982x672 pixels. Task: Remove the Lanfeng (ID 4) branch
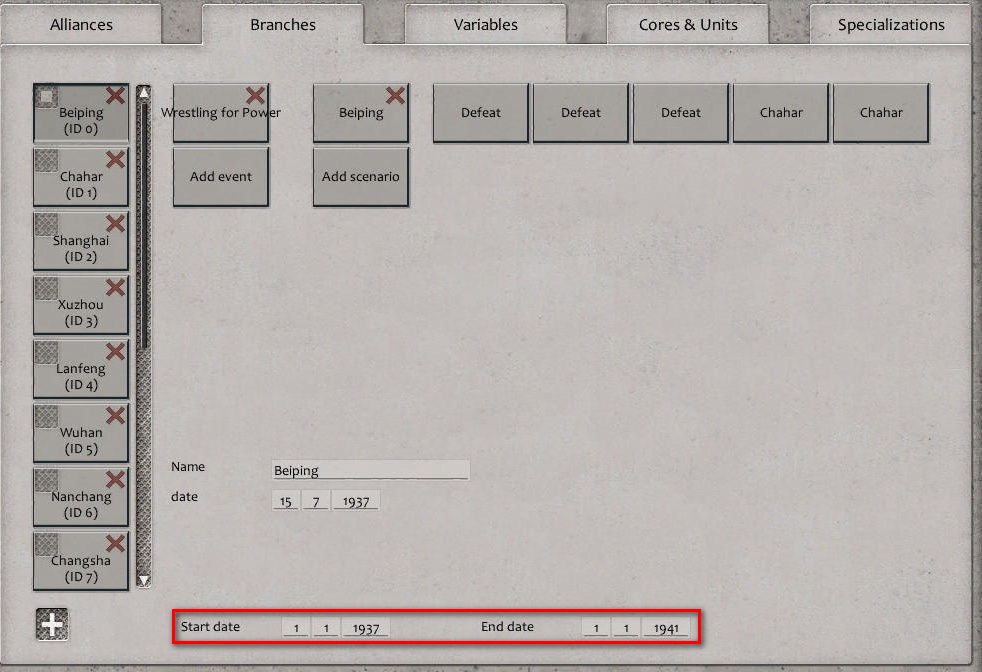[x=115, y=350]
